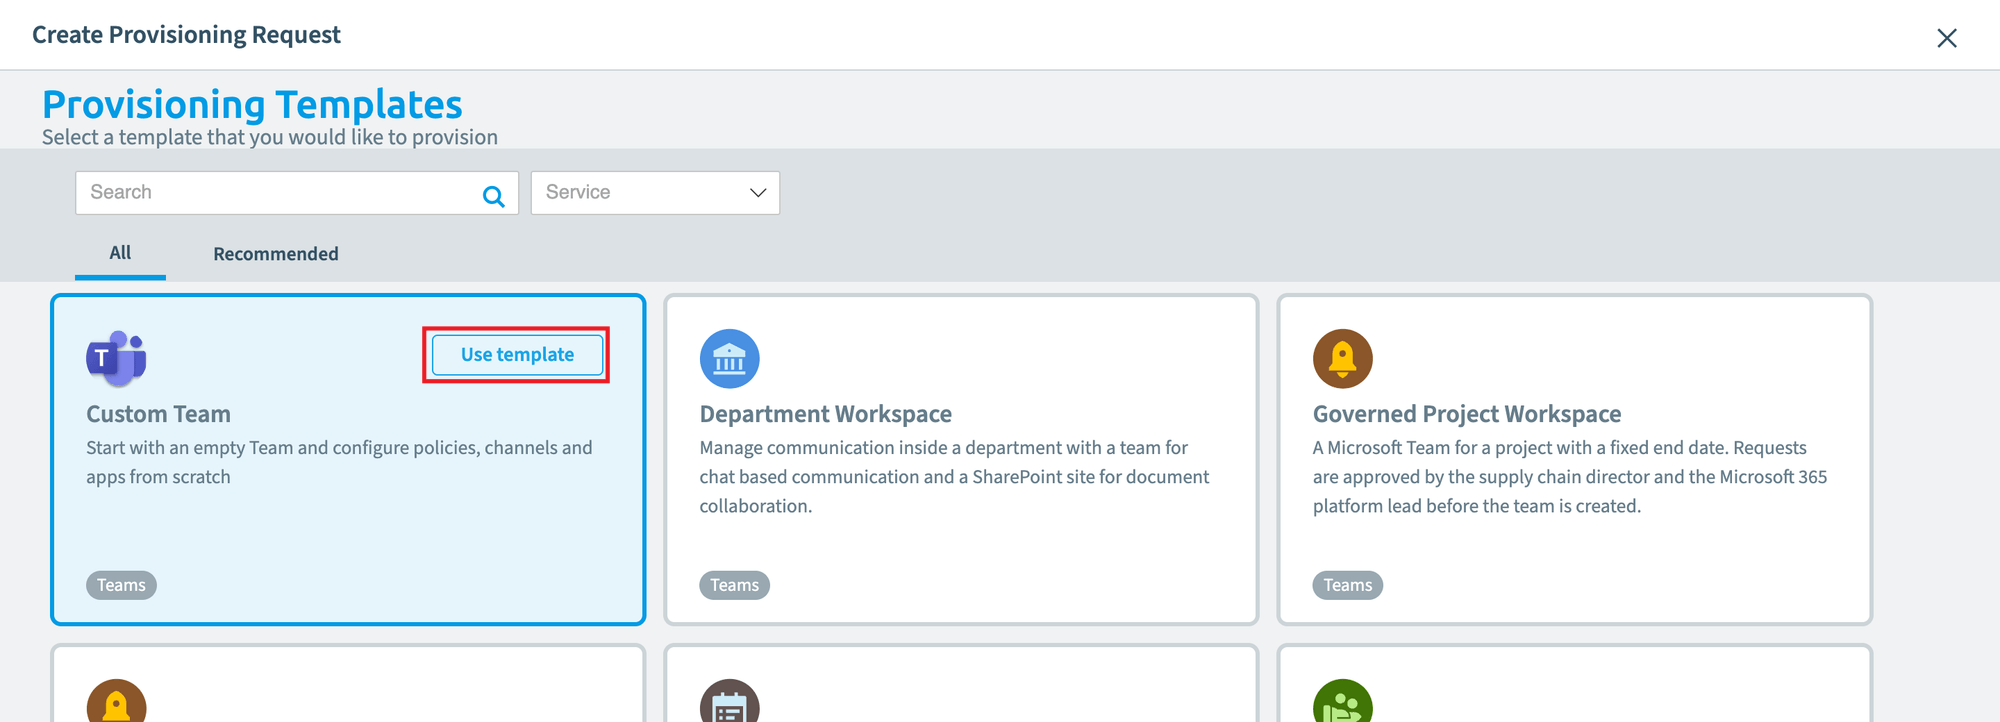Click the Custom Team description text
Screen dimensions: 2000x722
click(x=339, y=462)
